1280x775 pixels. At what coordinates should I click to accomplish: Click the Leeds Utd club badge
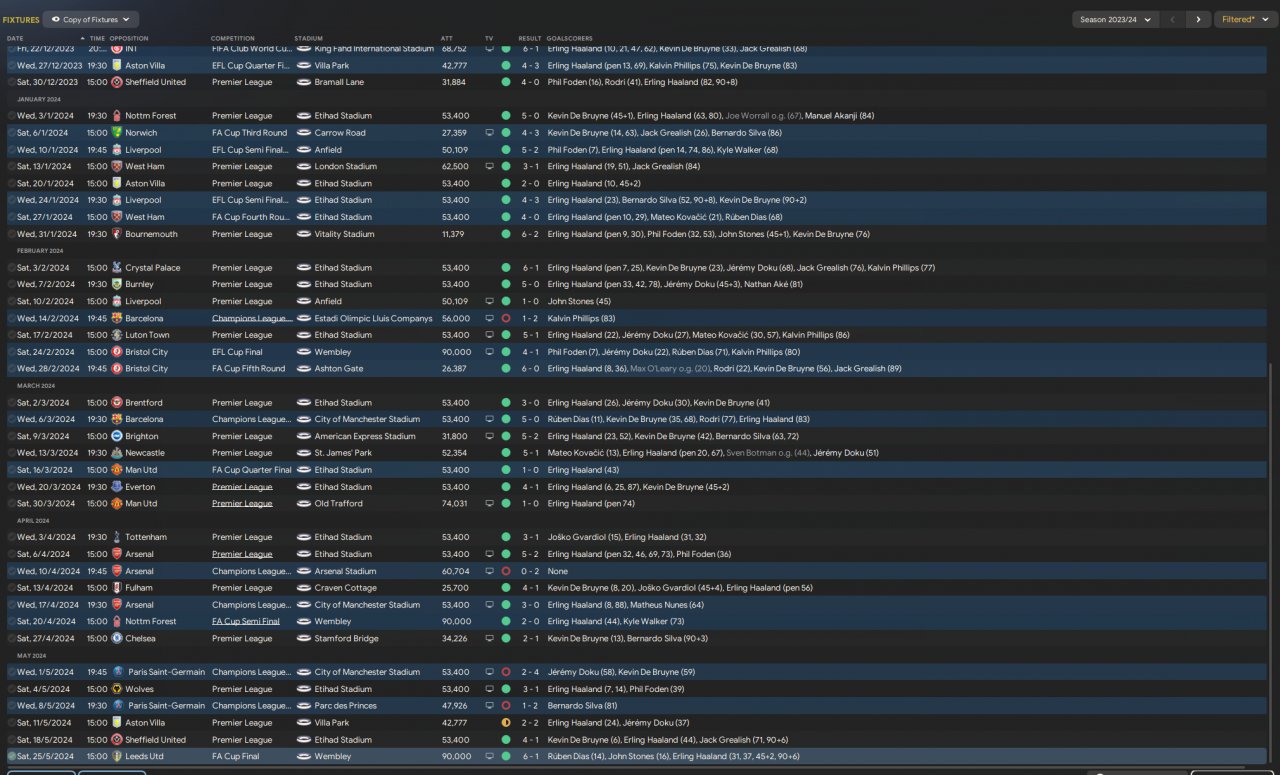pos(117,757)
